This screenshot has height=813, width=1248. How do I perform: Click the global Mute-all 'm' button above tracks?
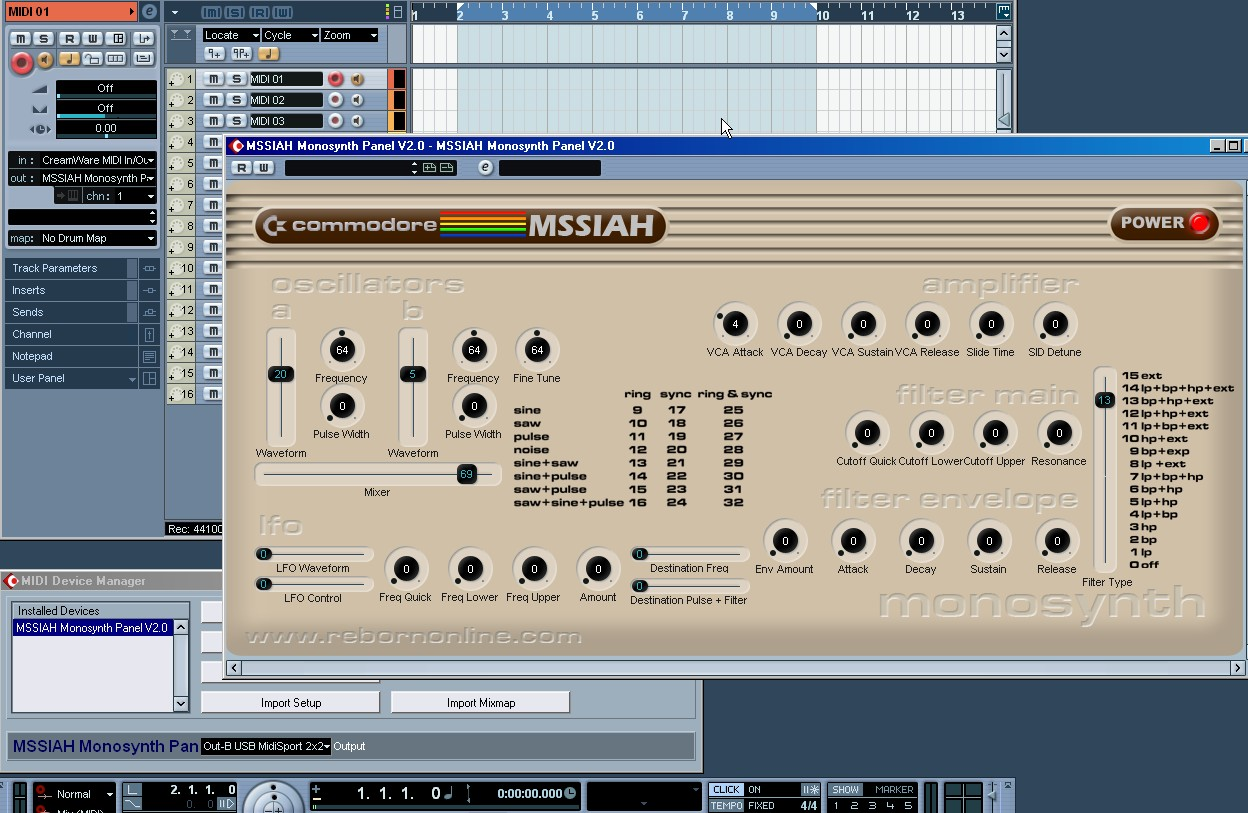pos(211,12)
